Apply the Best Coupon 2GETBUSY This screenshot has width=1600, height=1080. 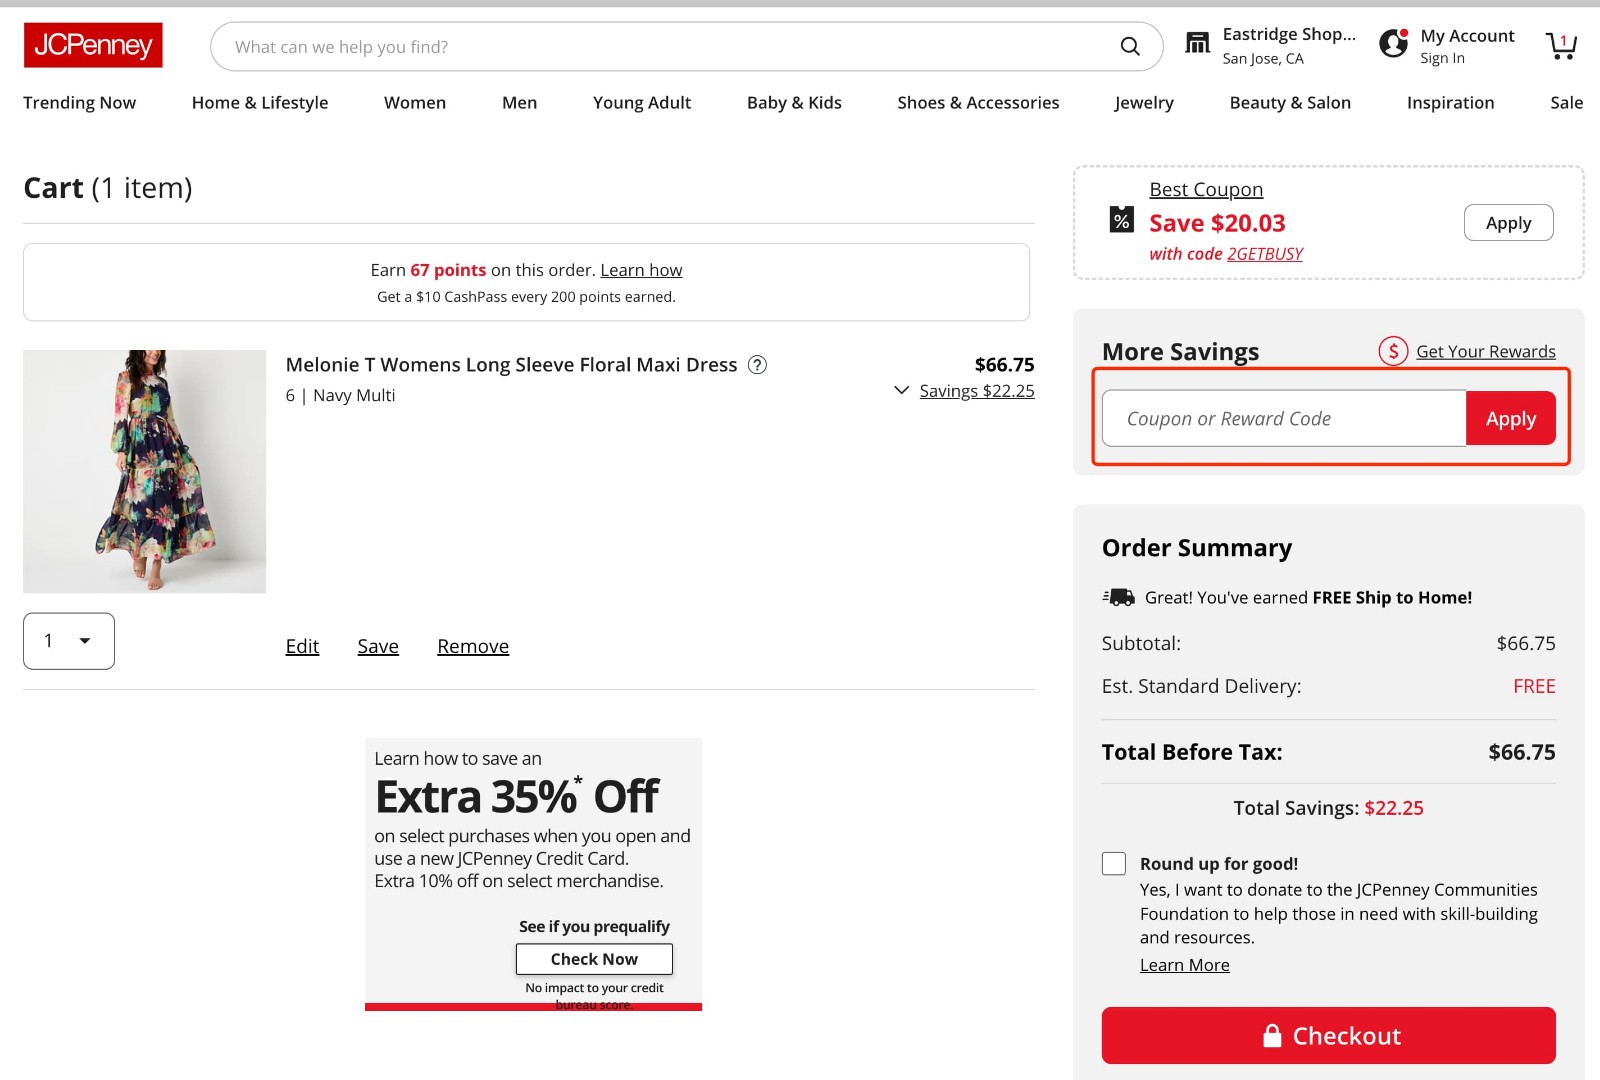(1508, 222)
